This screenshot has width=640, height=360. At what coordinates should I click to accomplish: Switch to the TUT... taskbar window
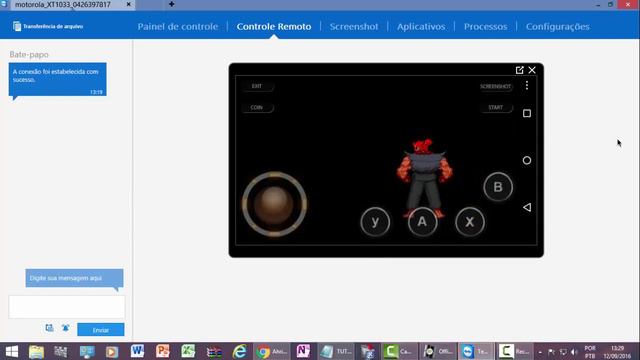[x=336, y=351]
